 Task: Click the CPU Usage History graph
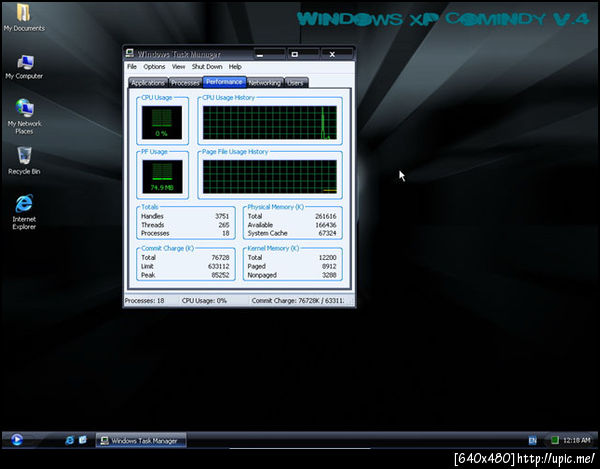pos(270,123)
